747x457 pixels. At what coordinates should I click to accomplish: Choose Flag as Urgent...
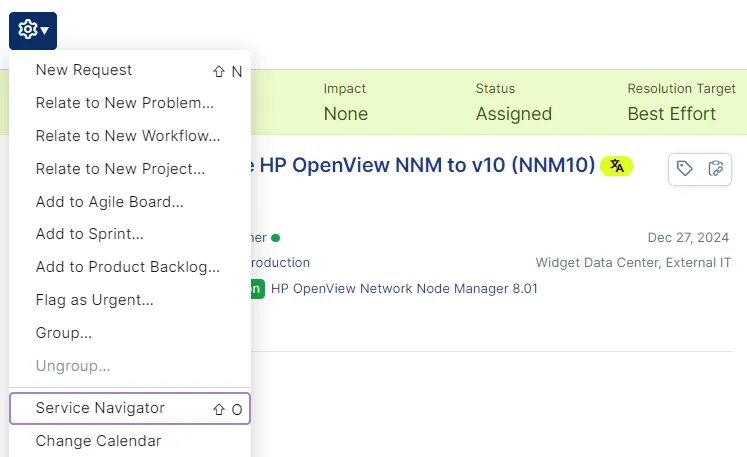coord(130,300)
